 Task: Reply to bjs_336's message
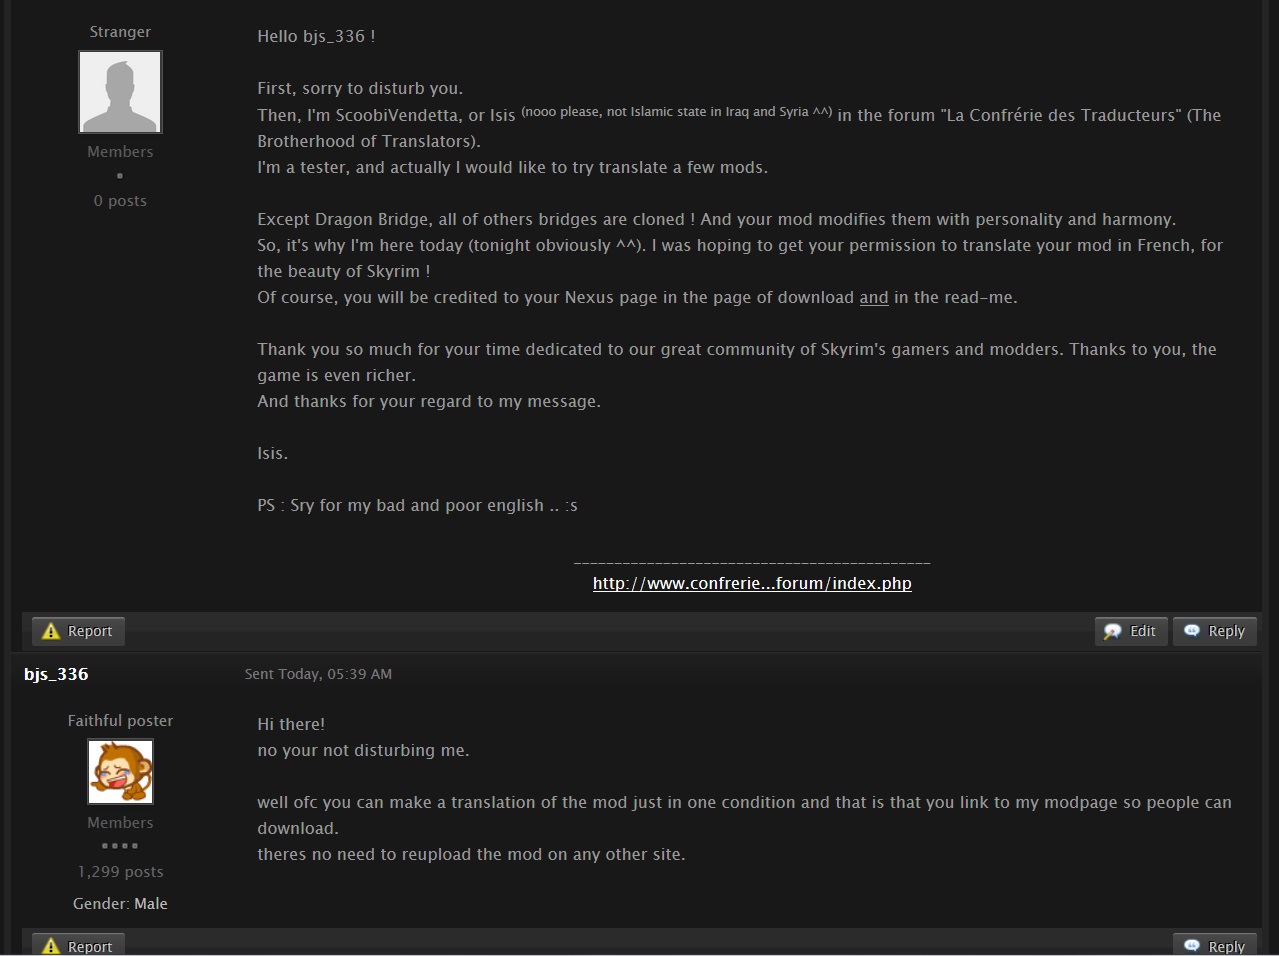(x=1215, y=945)
